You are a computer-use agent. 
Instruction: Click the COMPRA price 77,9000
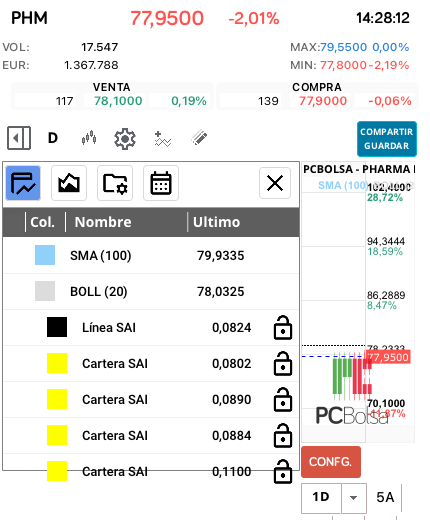[323, 101]
